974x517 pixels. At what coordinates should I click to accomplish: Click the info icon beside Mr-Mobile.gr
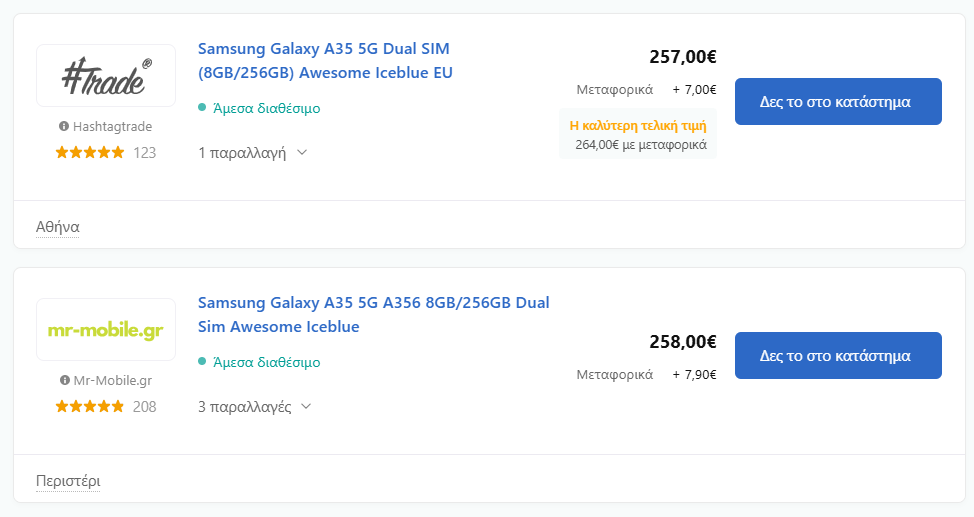pos(64,380)
